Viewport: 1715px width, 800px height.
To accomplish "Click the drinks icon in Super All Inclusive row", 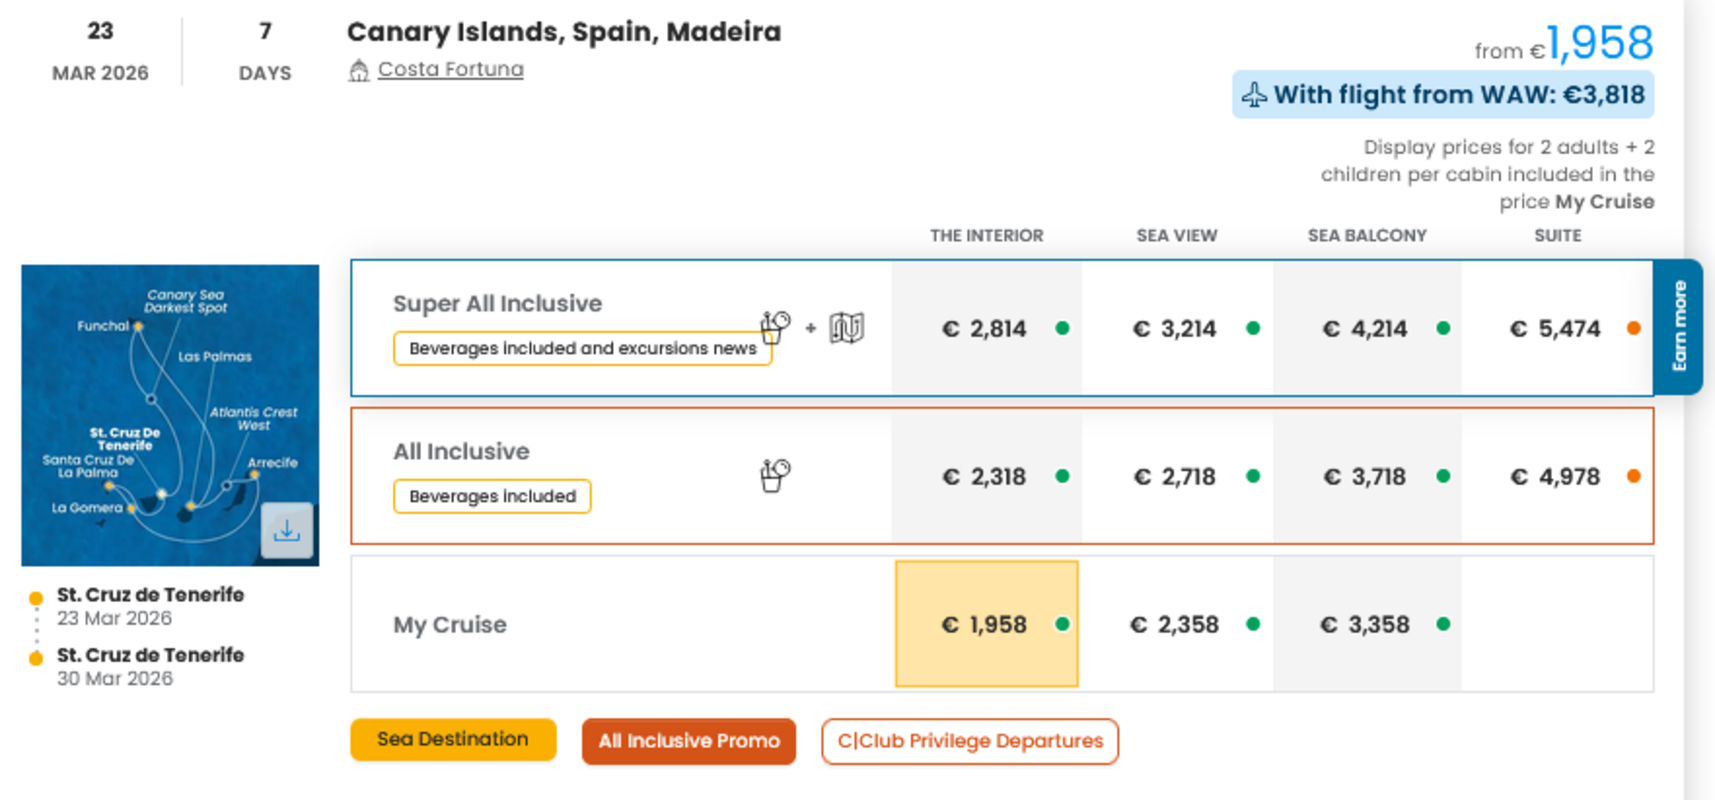I will click(x=775, y=327).
